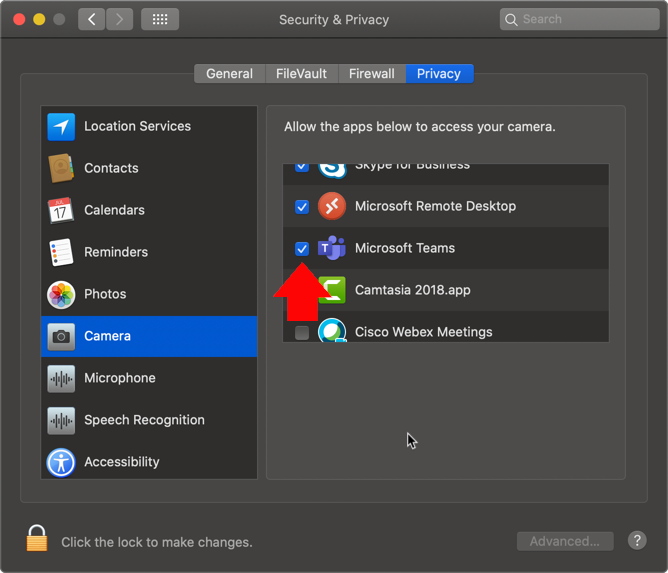The image size is (668, 573).
Task: Select Photos label in privacy list
Action: pyautogui.click(x=105, y=294)
